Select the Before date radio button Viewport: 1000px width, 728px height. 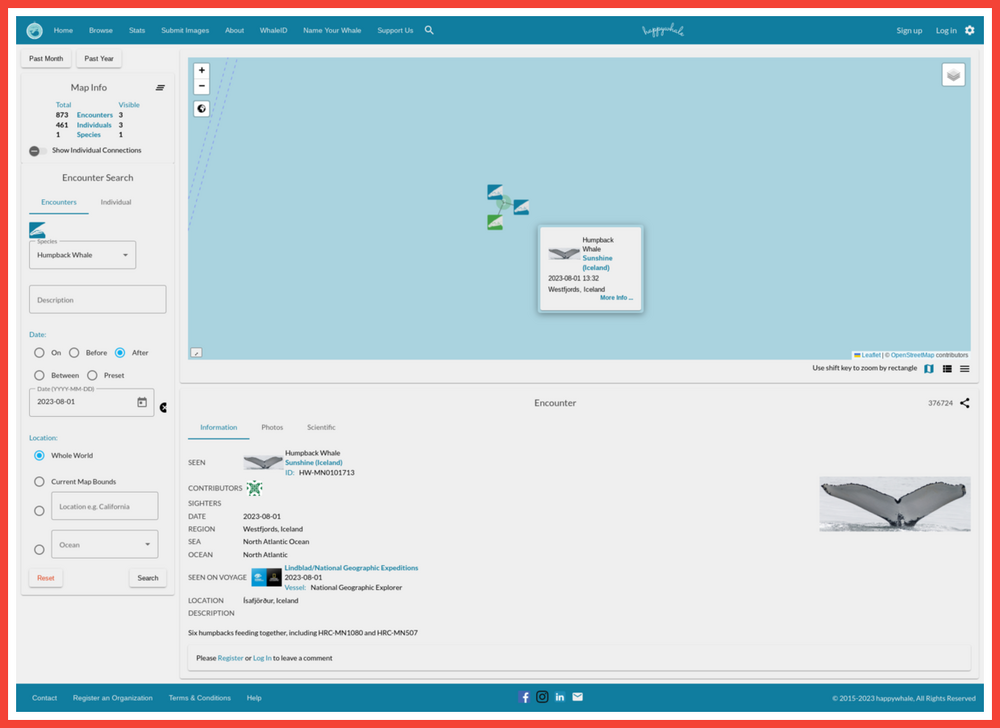[x=75, y=353]
